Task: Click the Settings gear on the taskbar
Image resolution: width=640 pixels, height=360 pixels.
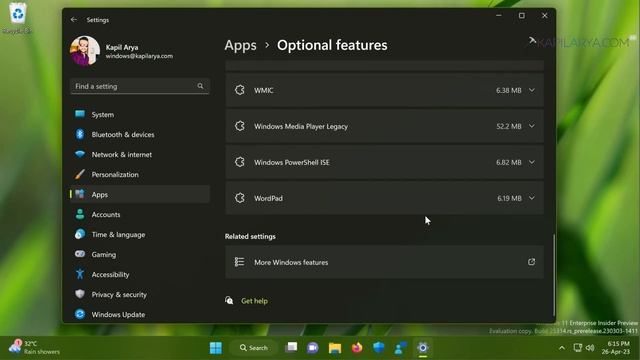Action: click(423, 348)
